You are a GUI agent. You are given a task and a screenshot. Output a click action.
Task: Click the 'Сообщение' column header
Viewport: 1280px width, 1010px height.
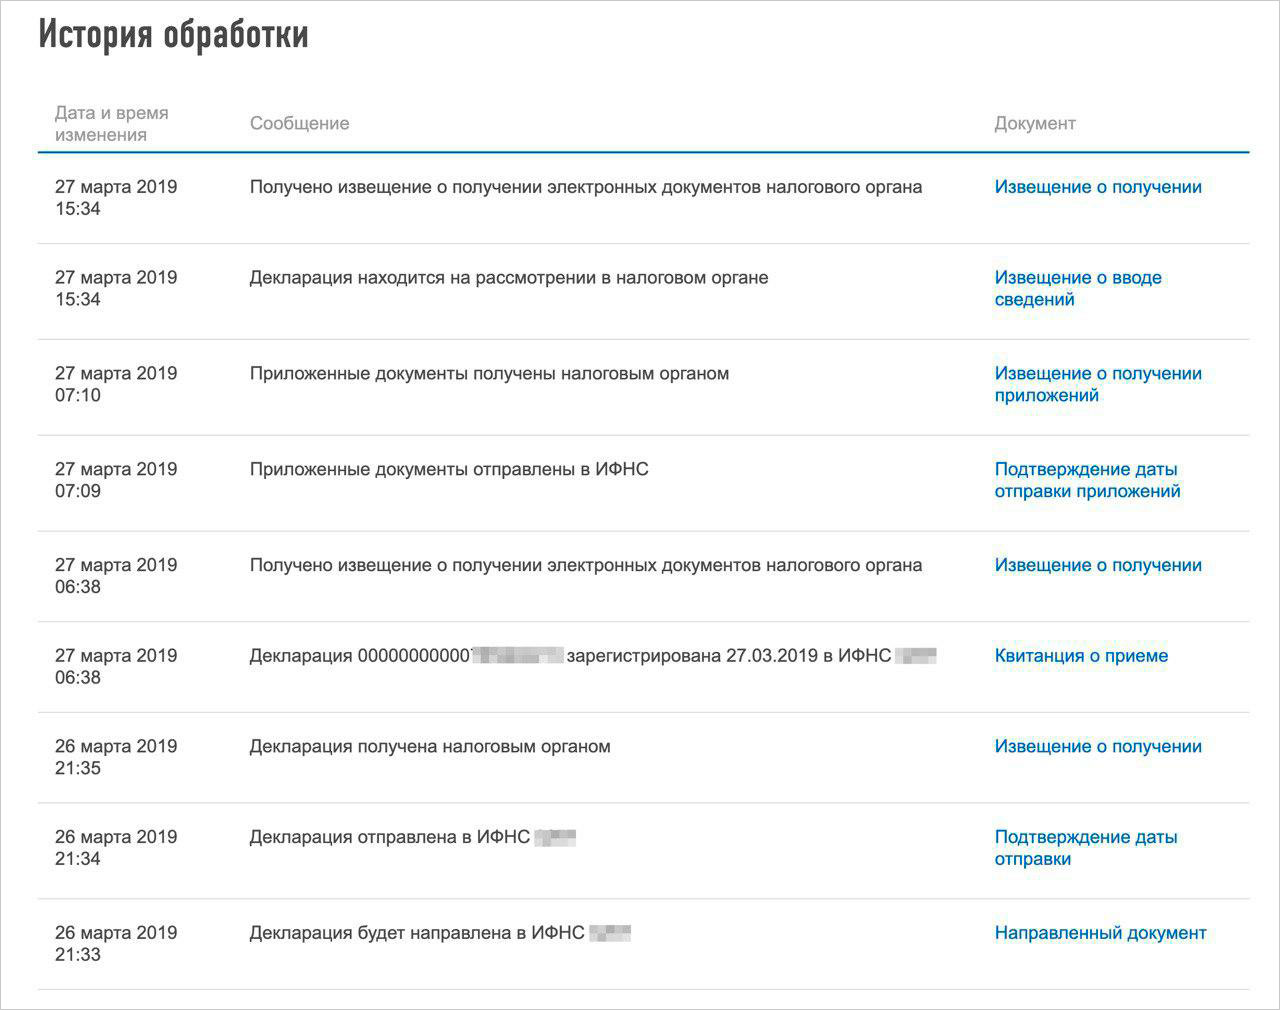[x=299, y=124]
